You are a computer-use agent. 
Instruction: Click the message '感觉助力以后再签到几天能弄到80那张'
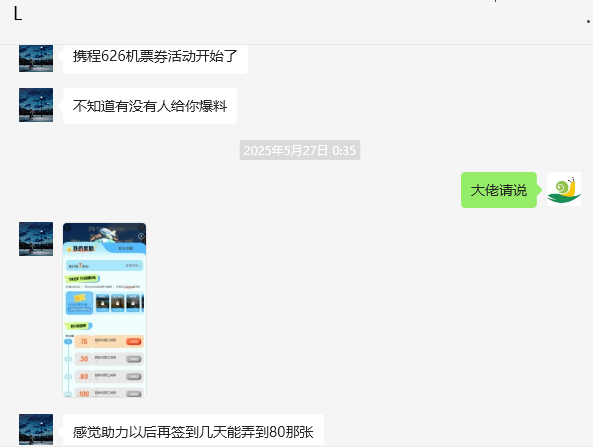pyautogui.click(x=193, y=431)
